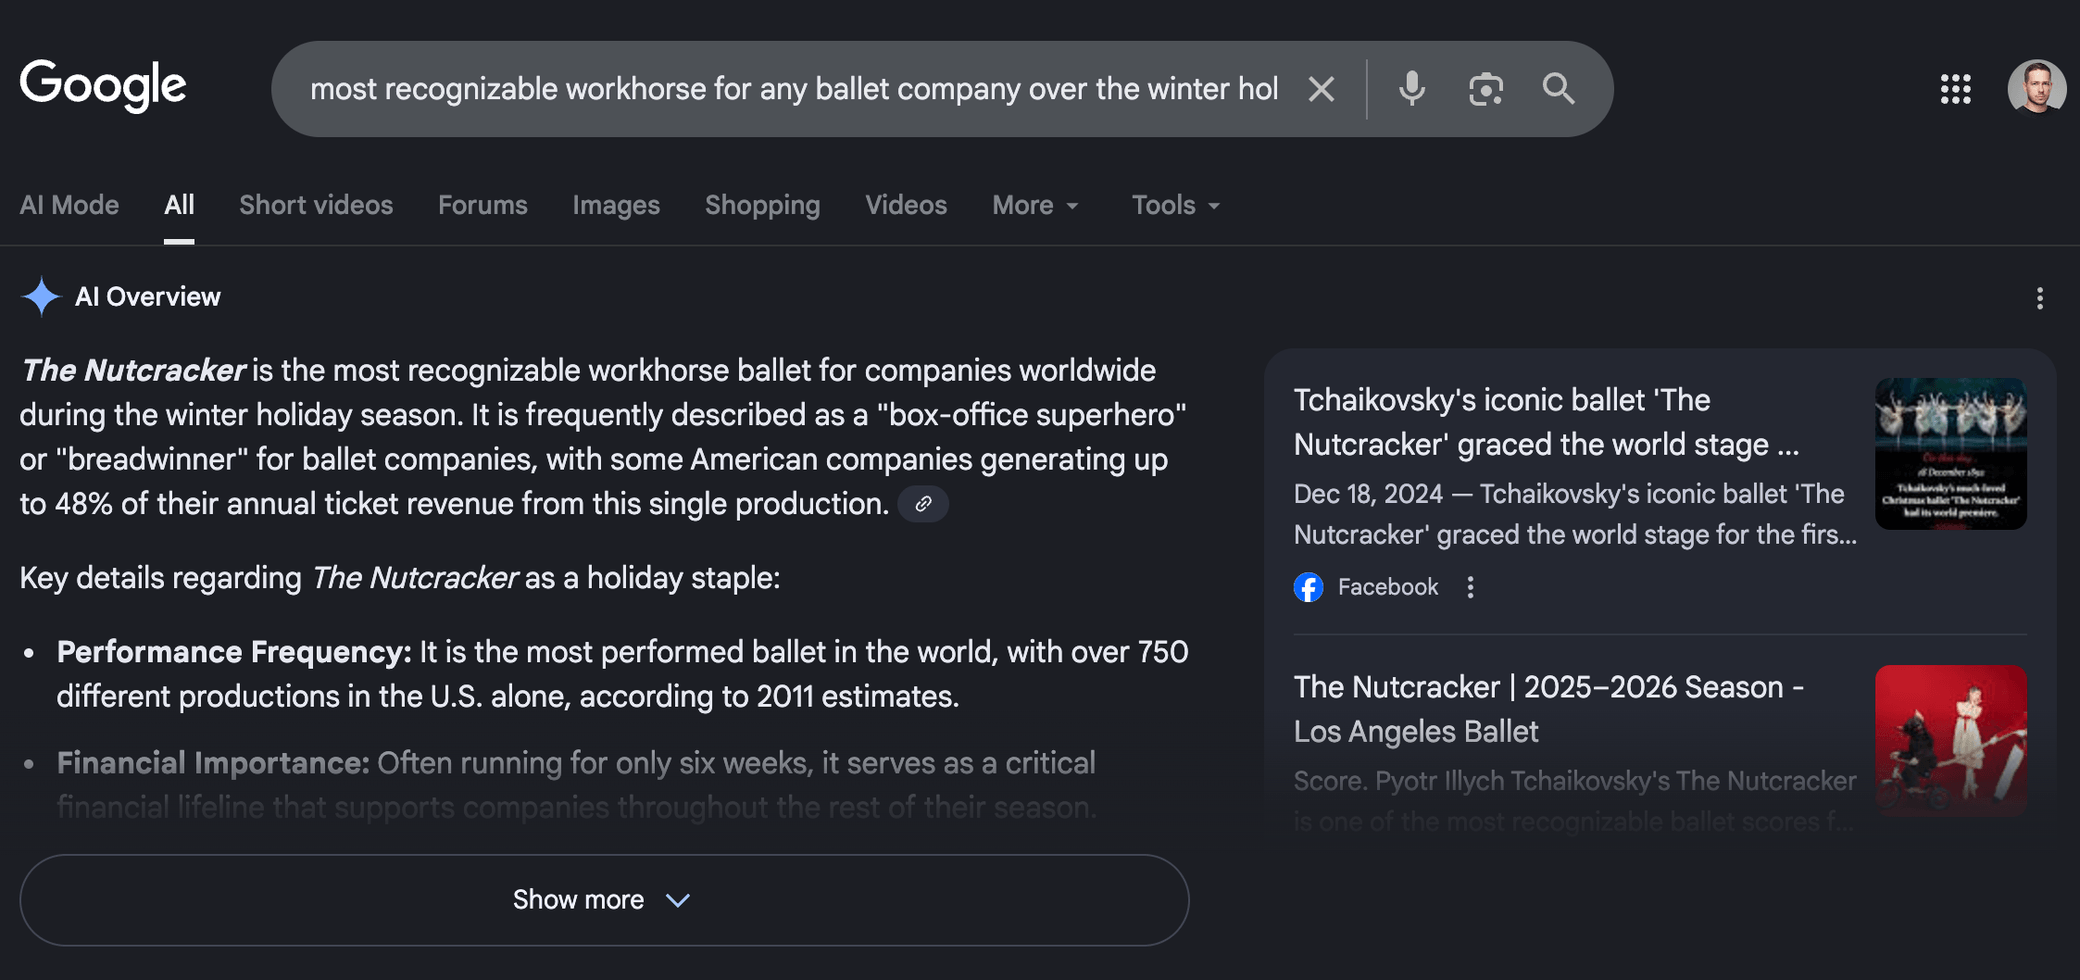Open Tchaikovsky's iconic ballet Facebook result
The height and width of the screenshot is (980, 2080).
(1546, 422)
